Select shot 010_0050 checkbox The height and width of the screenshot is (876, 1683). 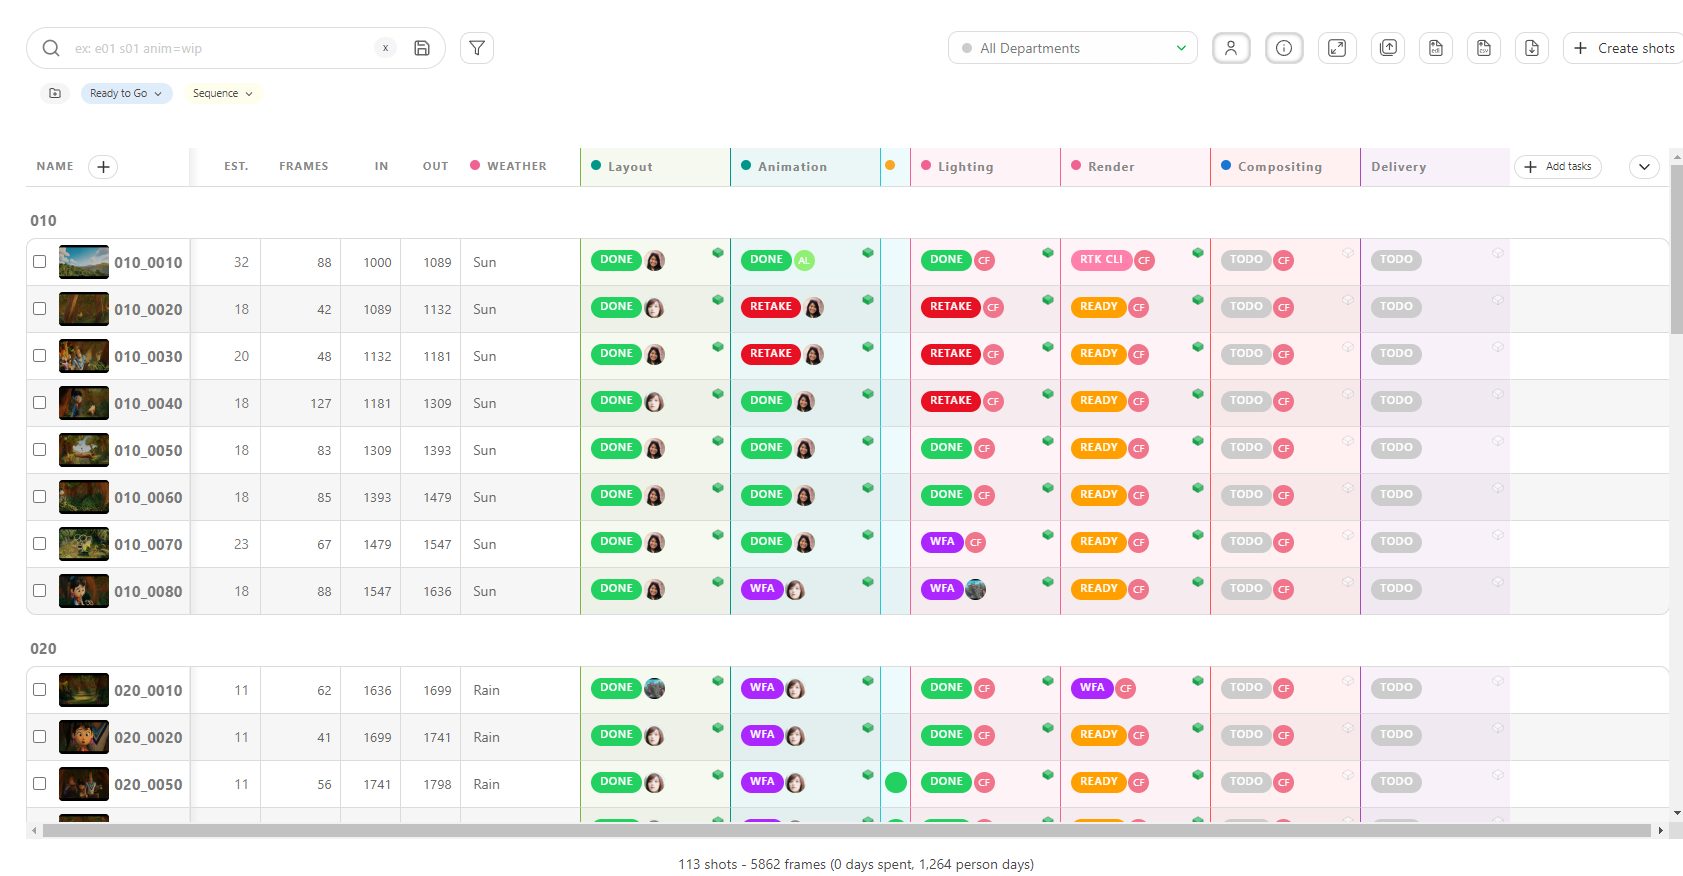(39, 449)
